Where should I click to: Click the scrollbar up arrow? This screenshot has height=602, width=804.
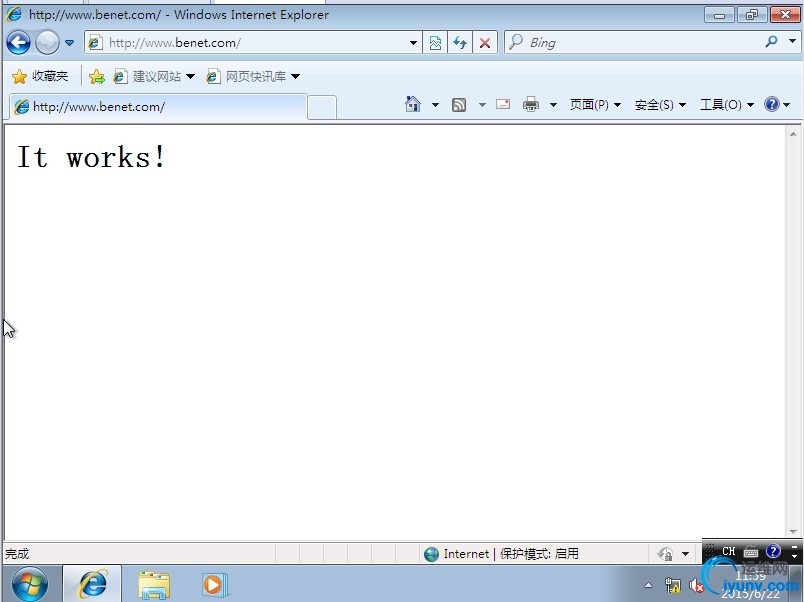pyautogui.click(x=793, y=134)
